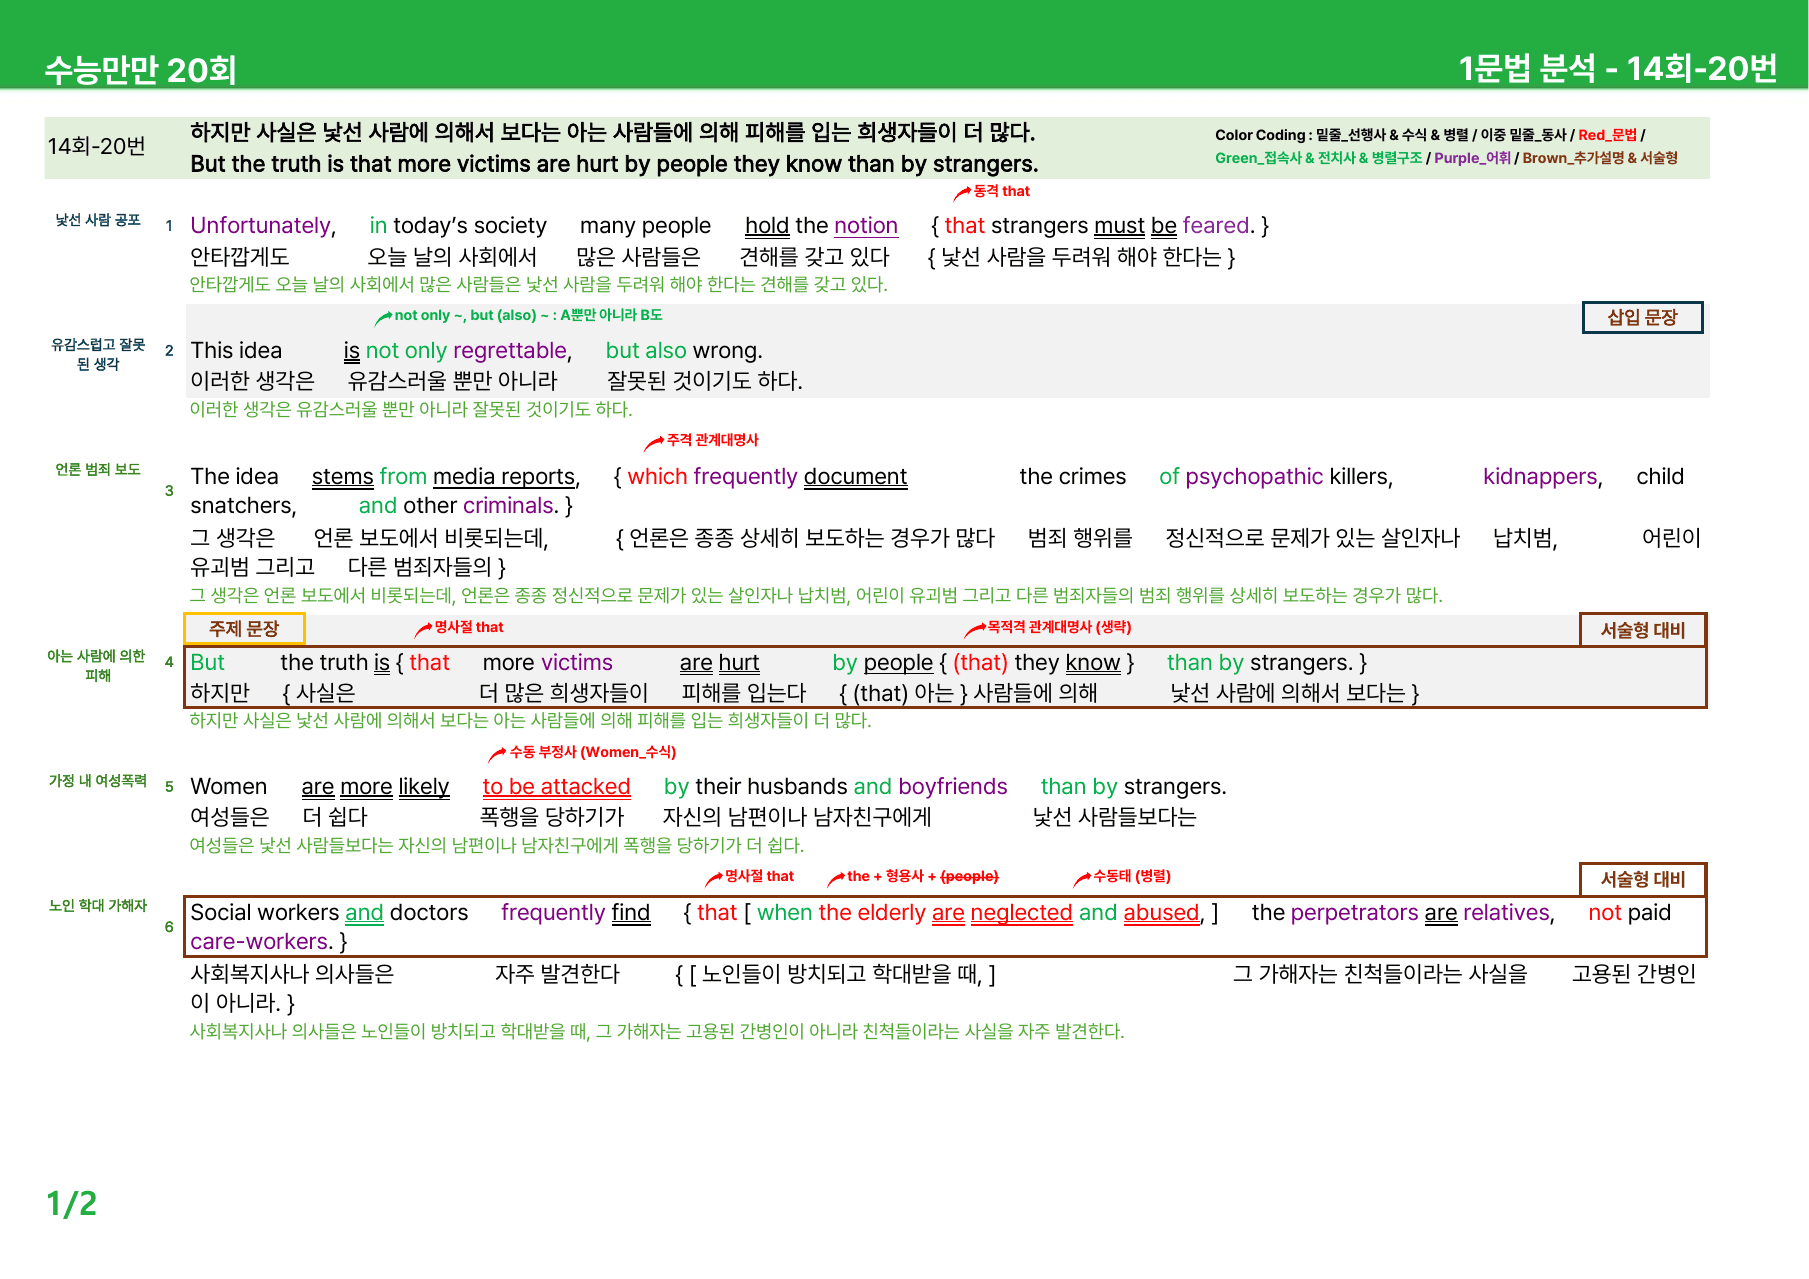
Task: Click the 'Red_문법' legend entry
Action: (x=1607, y=135)
